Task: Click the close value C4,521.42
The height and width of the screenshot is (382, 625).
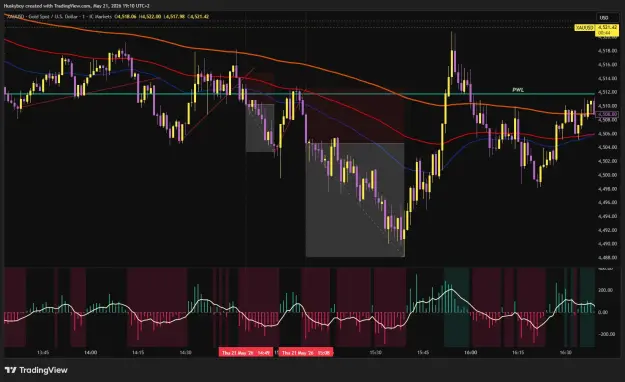Action: pos(199,17)
